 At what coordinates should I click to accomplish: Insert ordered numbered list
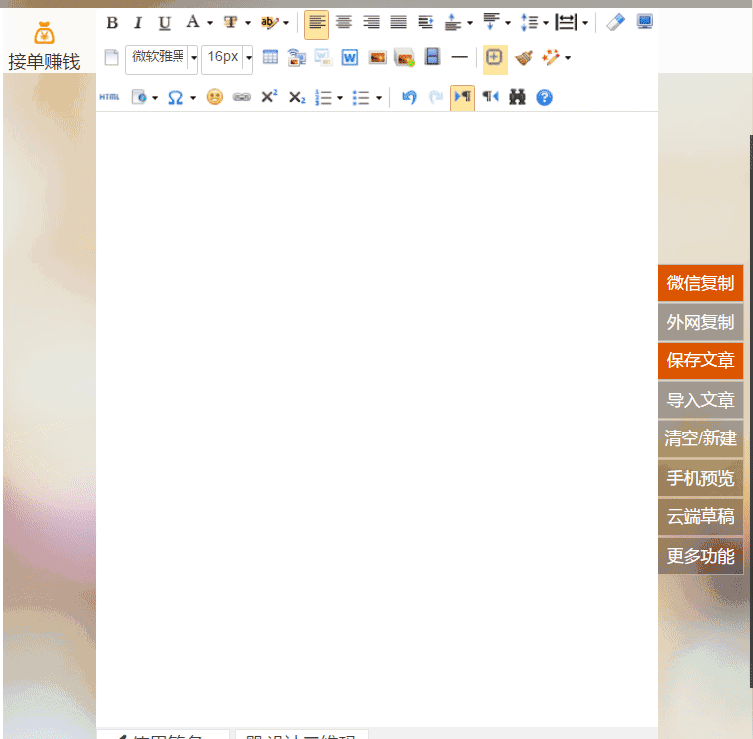click(x=323, y=97)
